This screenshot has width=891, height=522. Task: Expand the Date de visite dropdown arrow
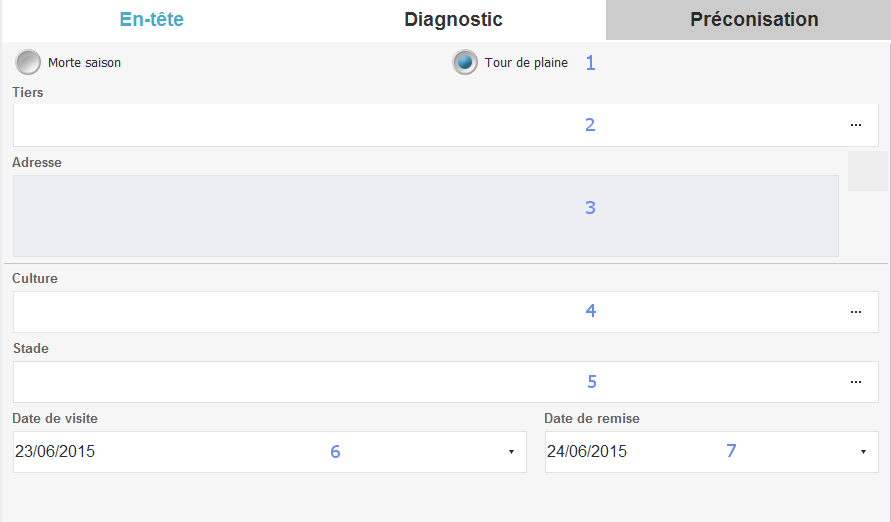pyautogui.click(x=511, y=452)
